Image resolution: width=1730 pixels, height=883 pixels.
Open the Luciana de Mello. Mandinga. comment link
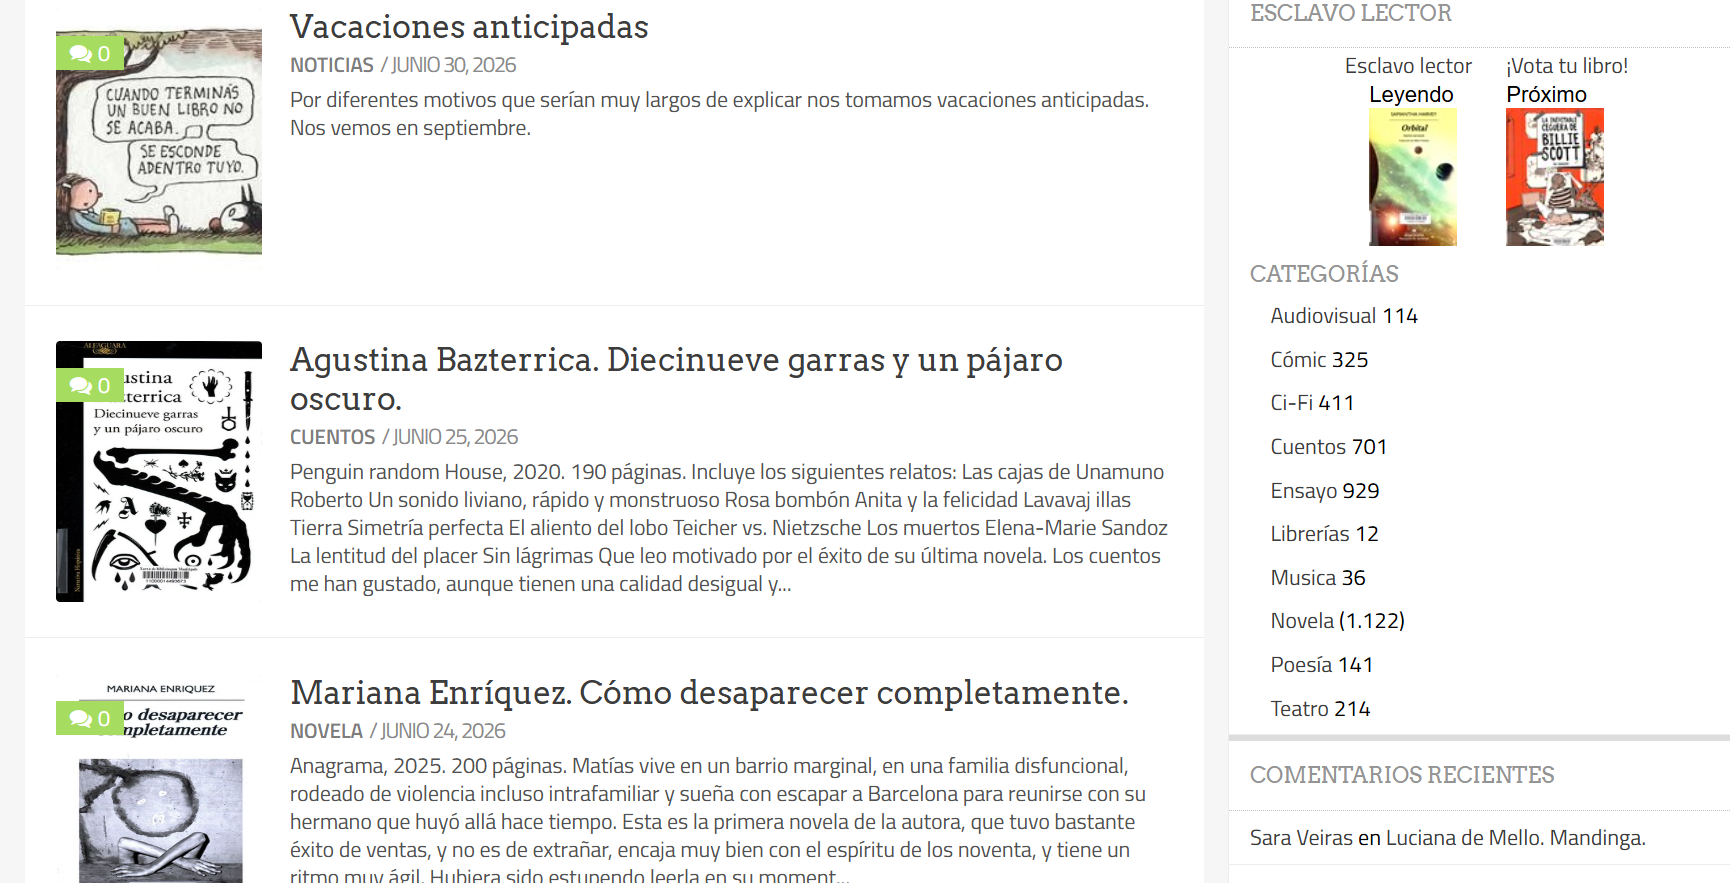coord(1515,838)
